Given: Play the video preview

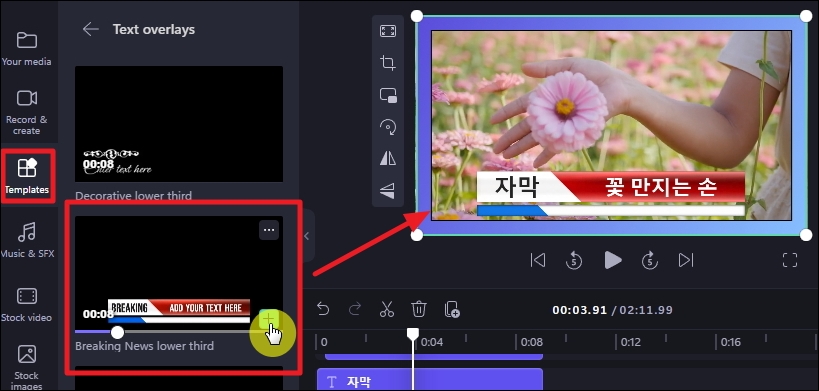Looking at the screenshot, I should click(612, 260).
